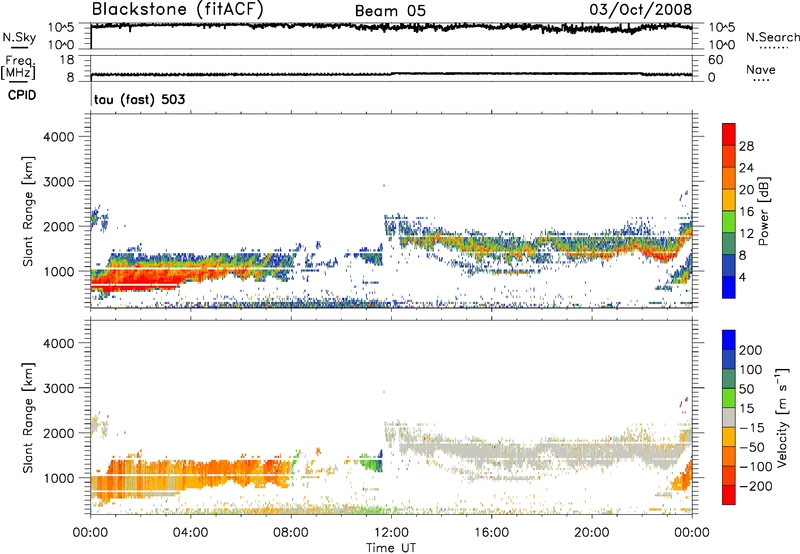This screenshot has width=800, height=554.
Task: Click the "18" frequency axis tick
Action: coord(67,60)
